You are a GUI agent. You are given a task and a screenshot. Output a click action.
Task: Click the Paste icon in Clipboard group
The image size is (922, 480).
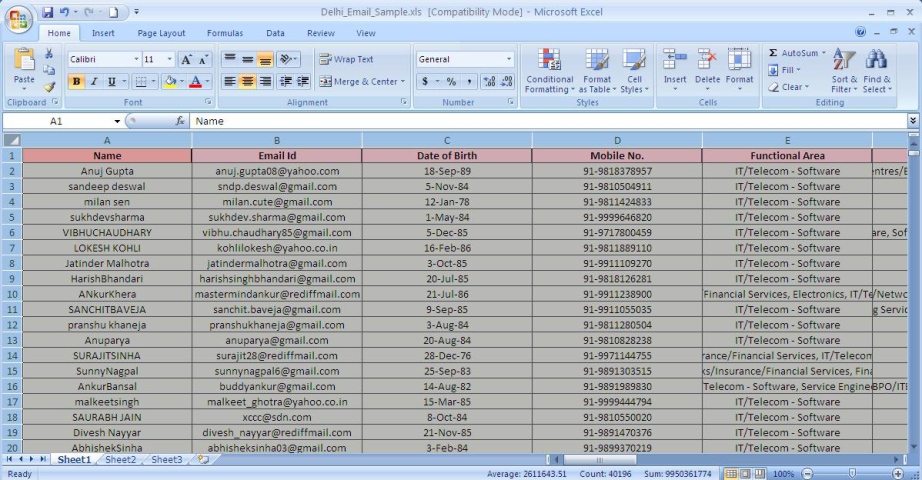click(x=24, y=64)
